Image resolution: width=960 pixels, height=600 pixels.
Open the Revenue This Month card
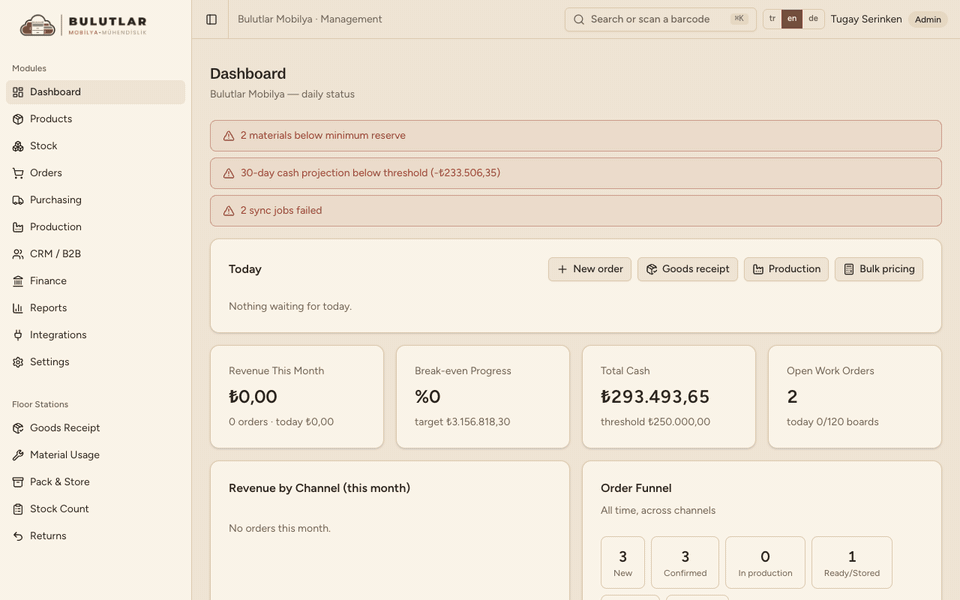pos(297,397)
